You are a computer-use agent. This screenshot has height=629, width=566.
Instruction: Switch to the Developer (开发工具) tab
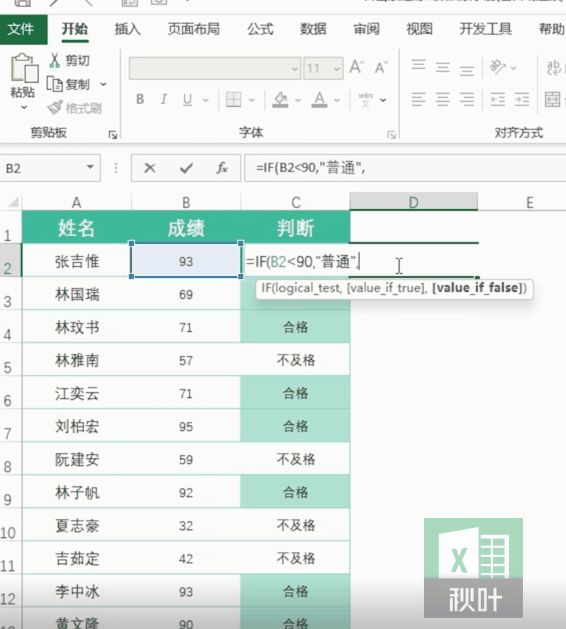click(x=486, y=29)
